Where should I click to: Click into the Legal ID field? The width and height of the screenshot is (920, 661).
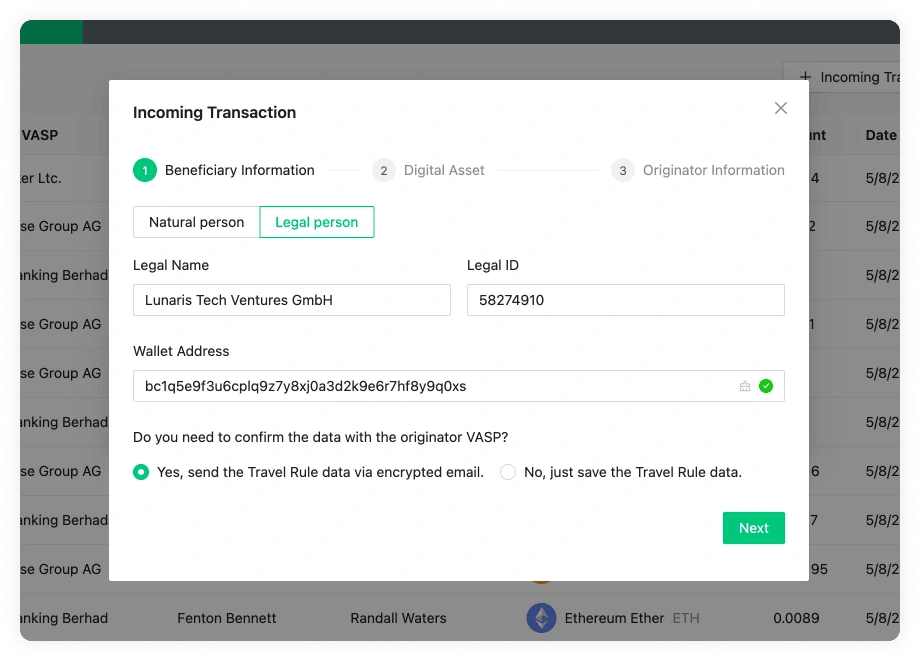pyautogui.click(x=625, y=300)
